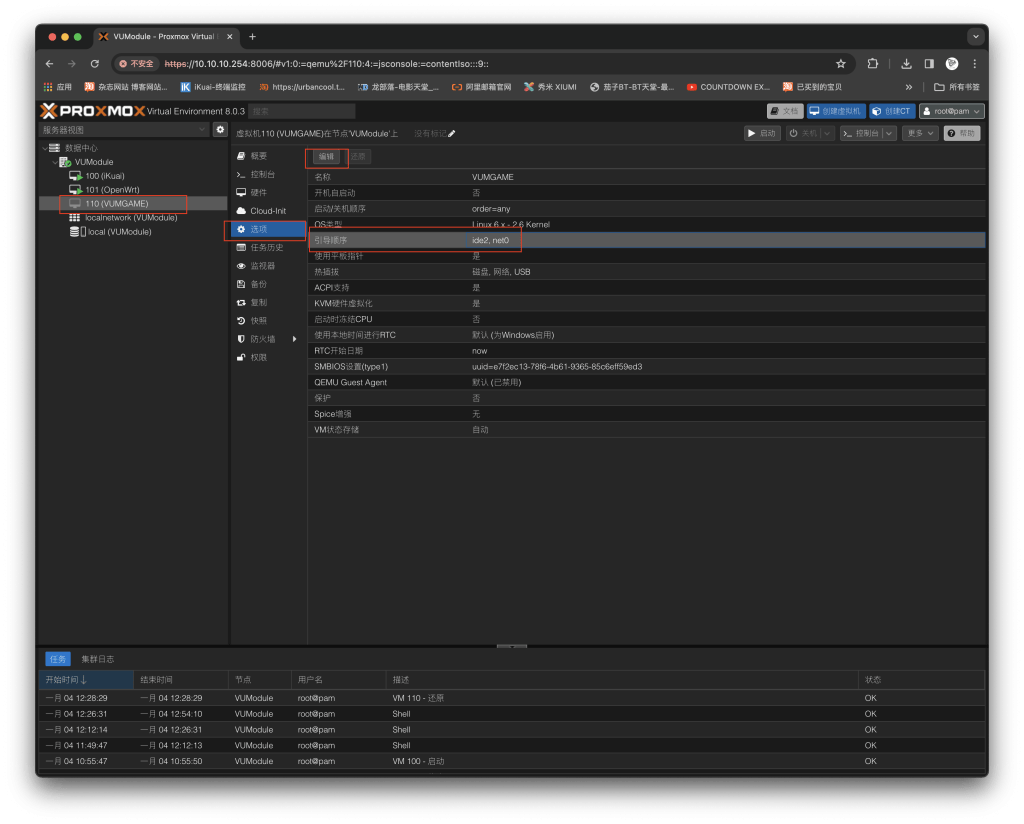Open the server view settings gear

220,130
